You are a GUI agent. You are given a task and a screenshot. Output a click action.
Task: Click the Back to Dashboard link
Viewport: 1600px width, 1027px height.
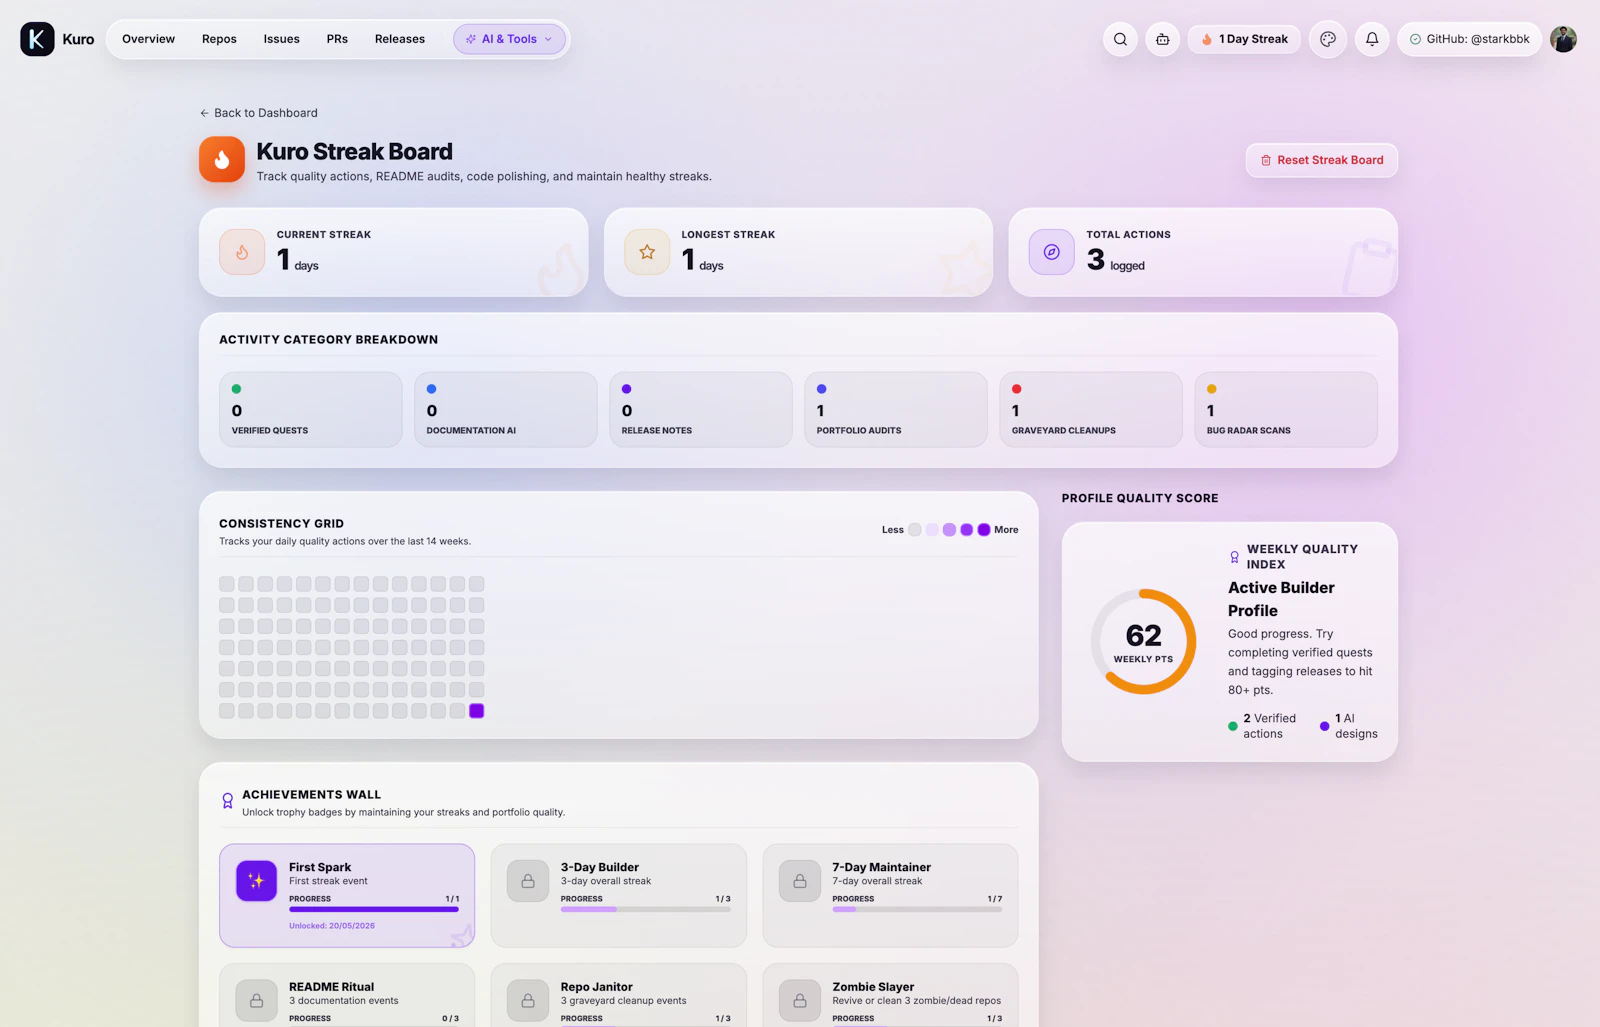259,113
